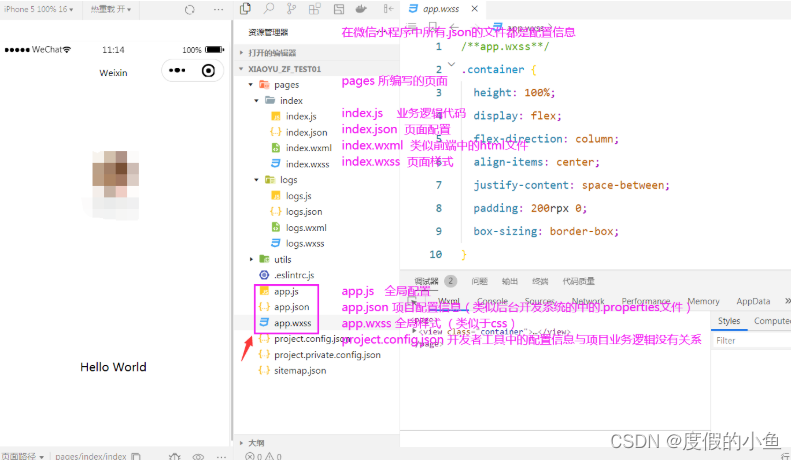Screen dimensions: 797x460
Task: Collapse the pages folder
Action: [x=251, y=84]
